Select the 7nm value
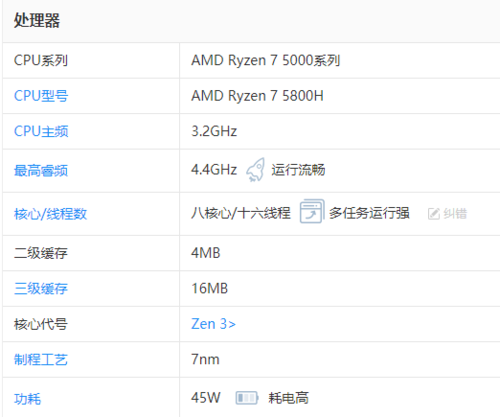500x417 pixels. coord(205,359)
